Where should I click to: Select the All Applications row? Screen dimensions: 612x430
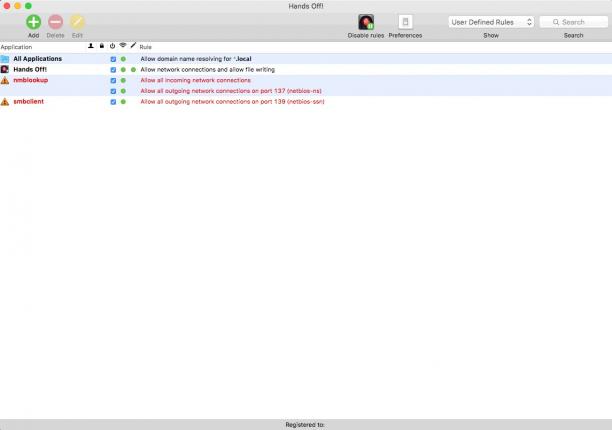click(x=306, y=59)
